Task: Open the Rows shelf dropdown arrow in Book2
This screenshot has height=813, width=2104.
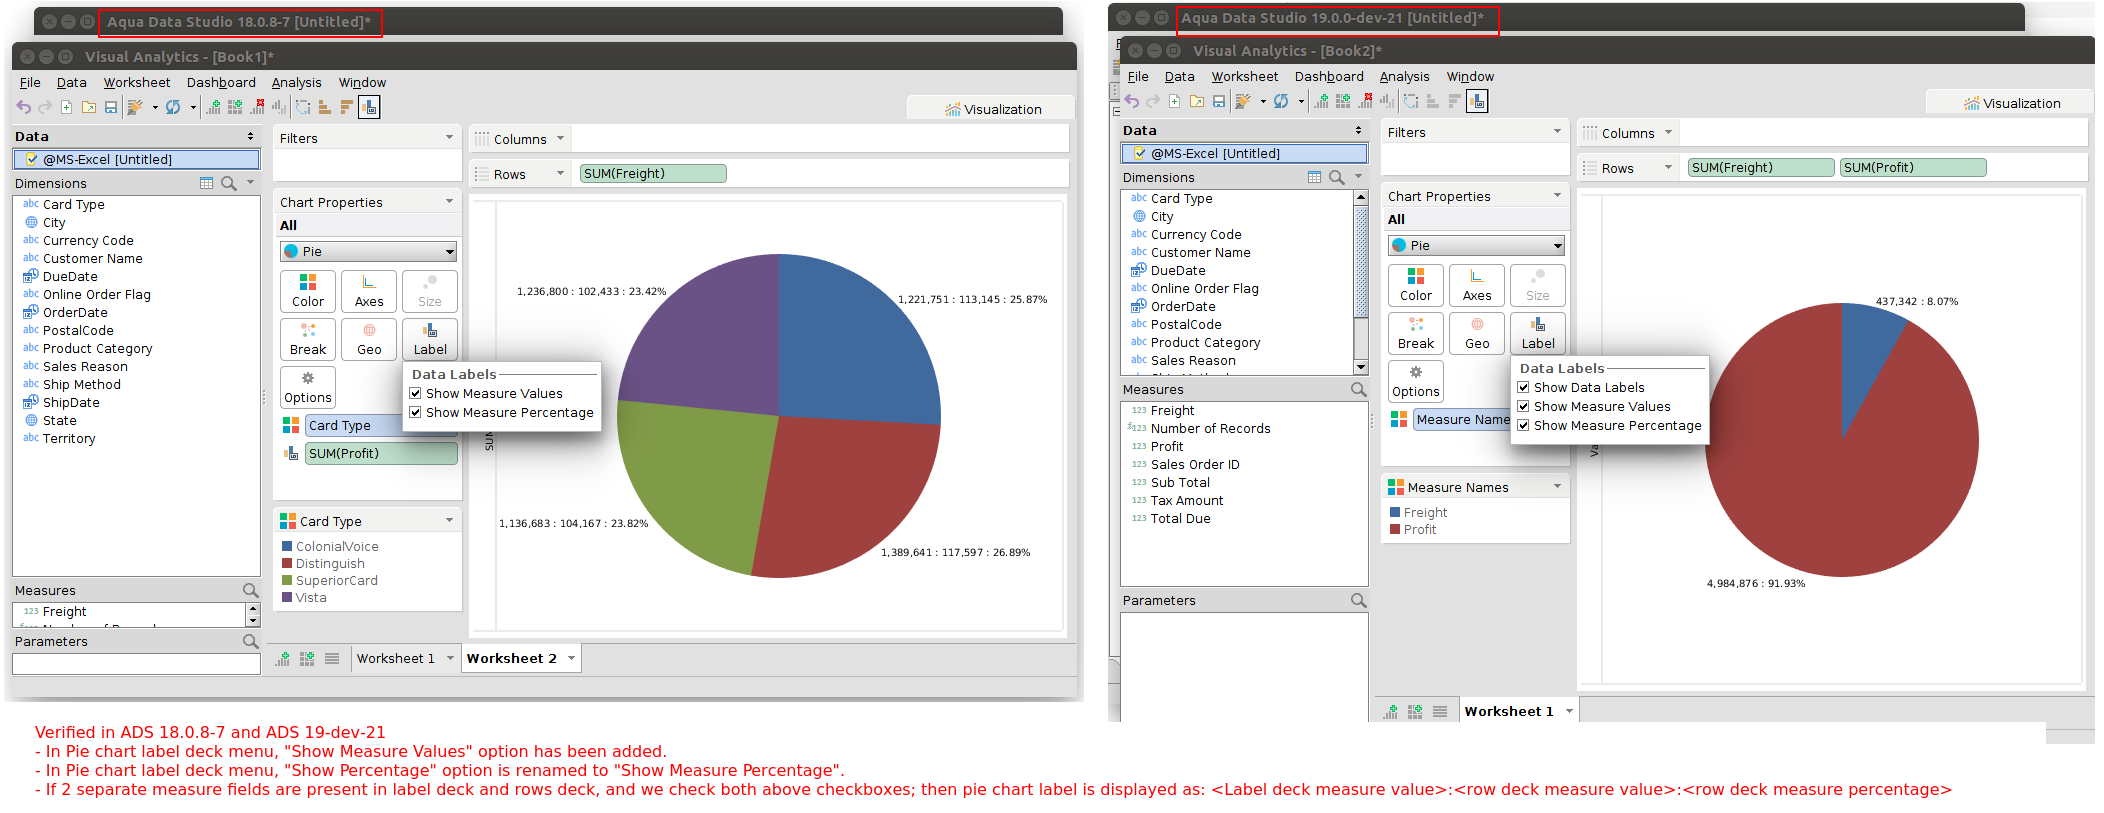Action: point(1668,168)
